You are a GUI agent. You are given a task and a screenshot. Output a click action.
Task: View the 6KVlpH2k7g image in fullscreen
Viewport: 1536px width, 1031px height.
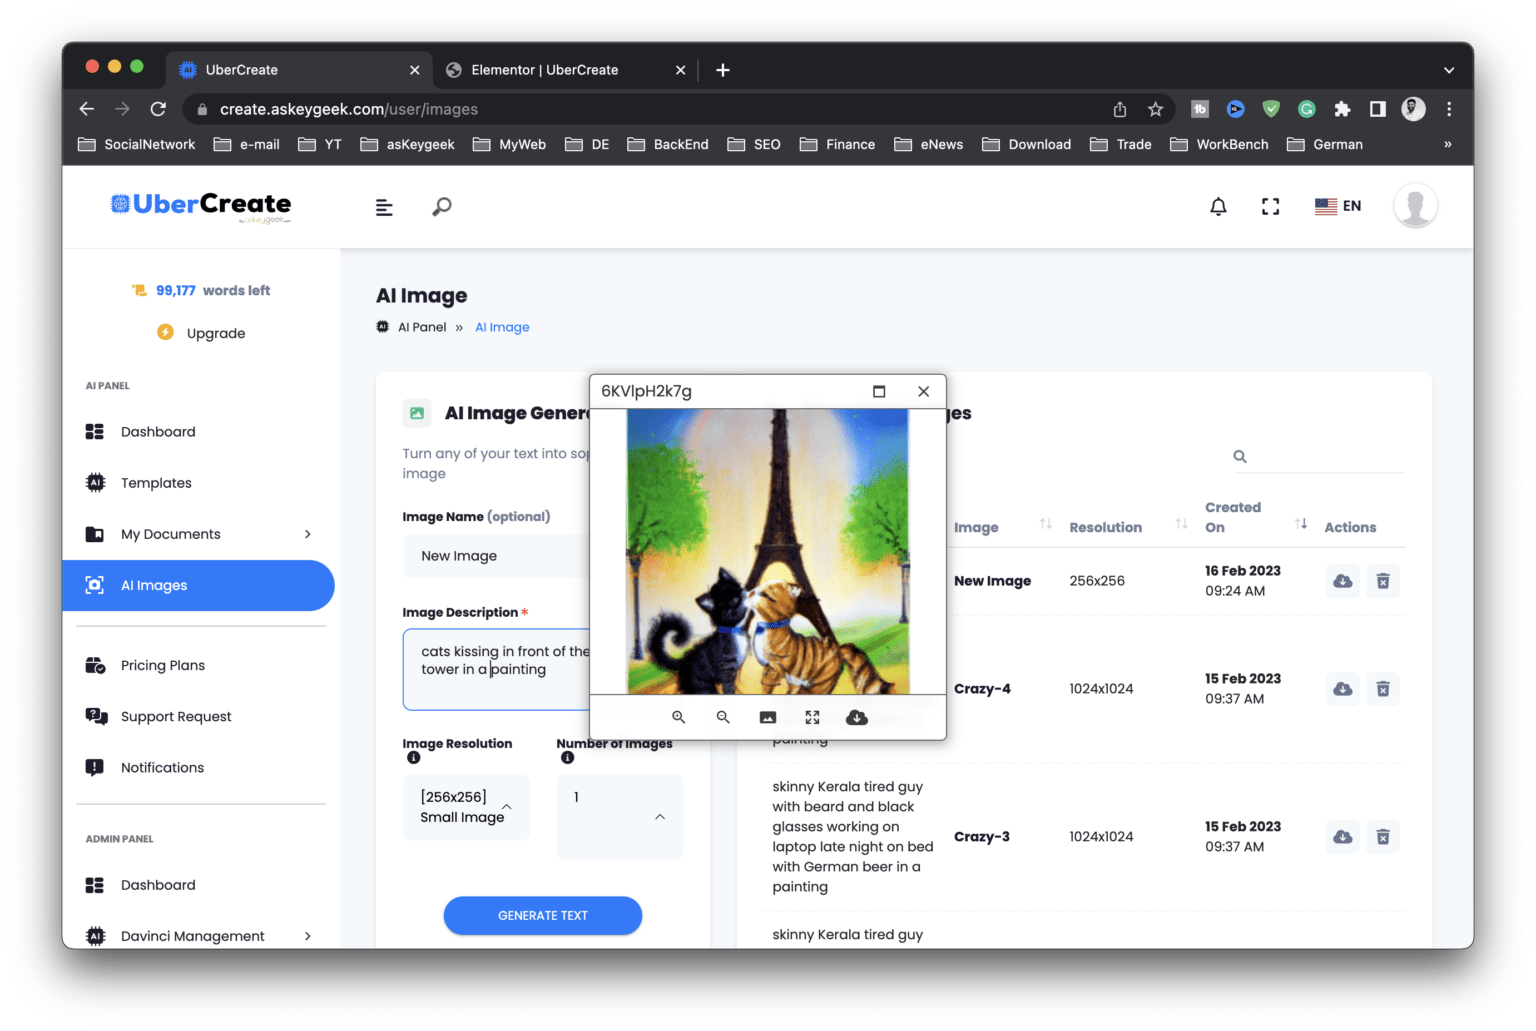click(811, 717)
